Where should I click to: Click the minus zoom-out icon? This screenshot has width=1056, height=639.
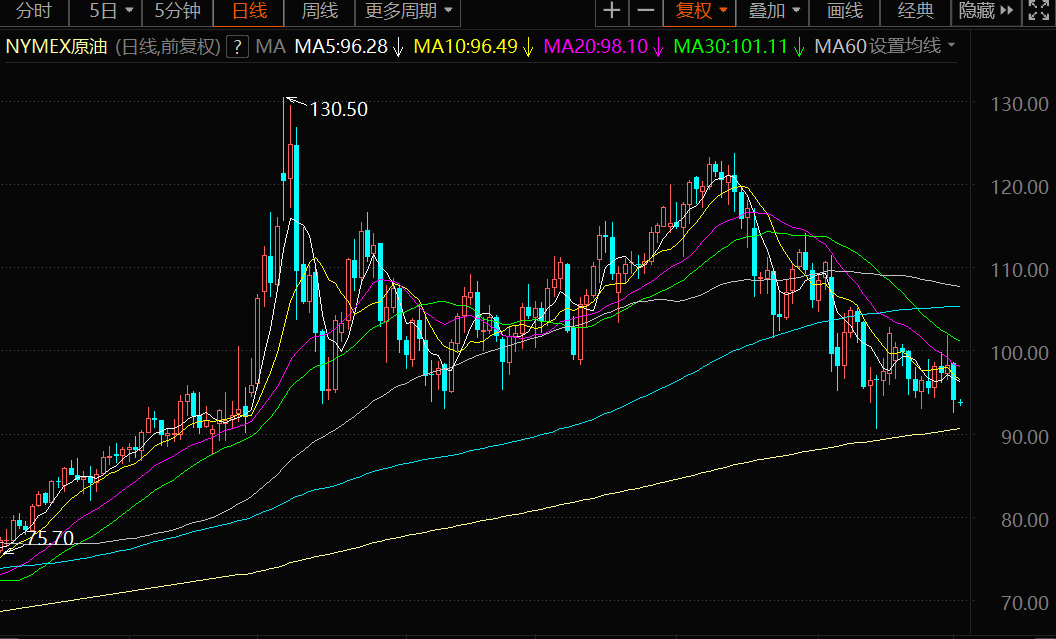(646, 12)
